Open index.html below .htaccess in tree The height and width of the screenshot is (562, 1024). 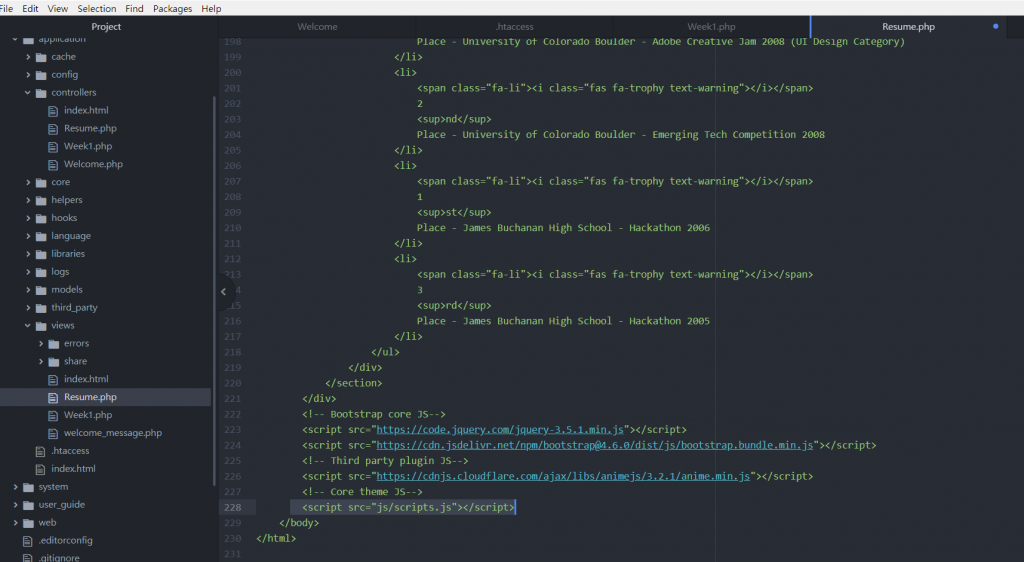(x=73, y=469)
